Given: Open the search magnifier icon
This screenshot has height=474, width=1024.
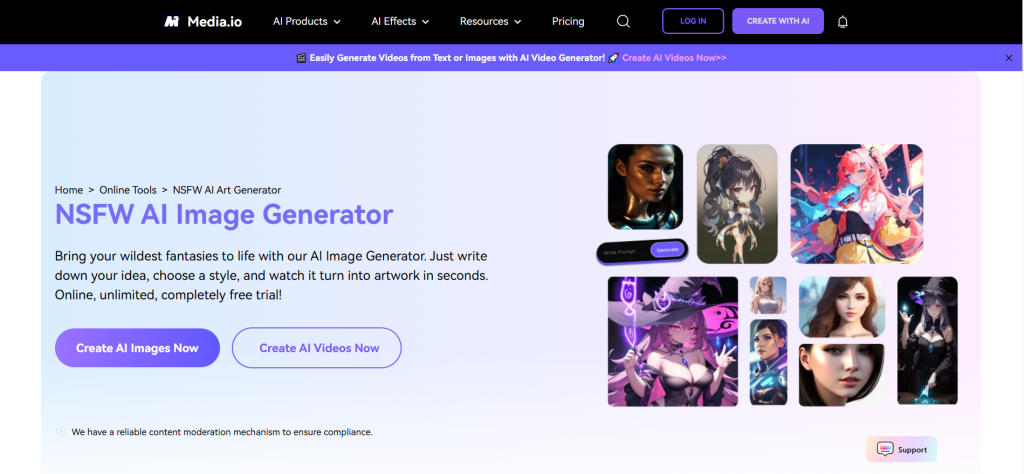Looking at the screenshot, I should [623, 22].
